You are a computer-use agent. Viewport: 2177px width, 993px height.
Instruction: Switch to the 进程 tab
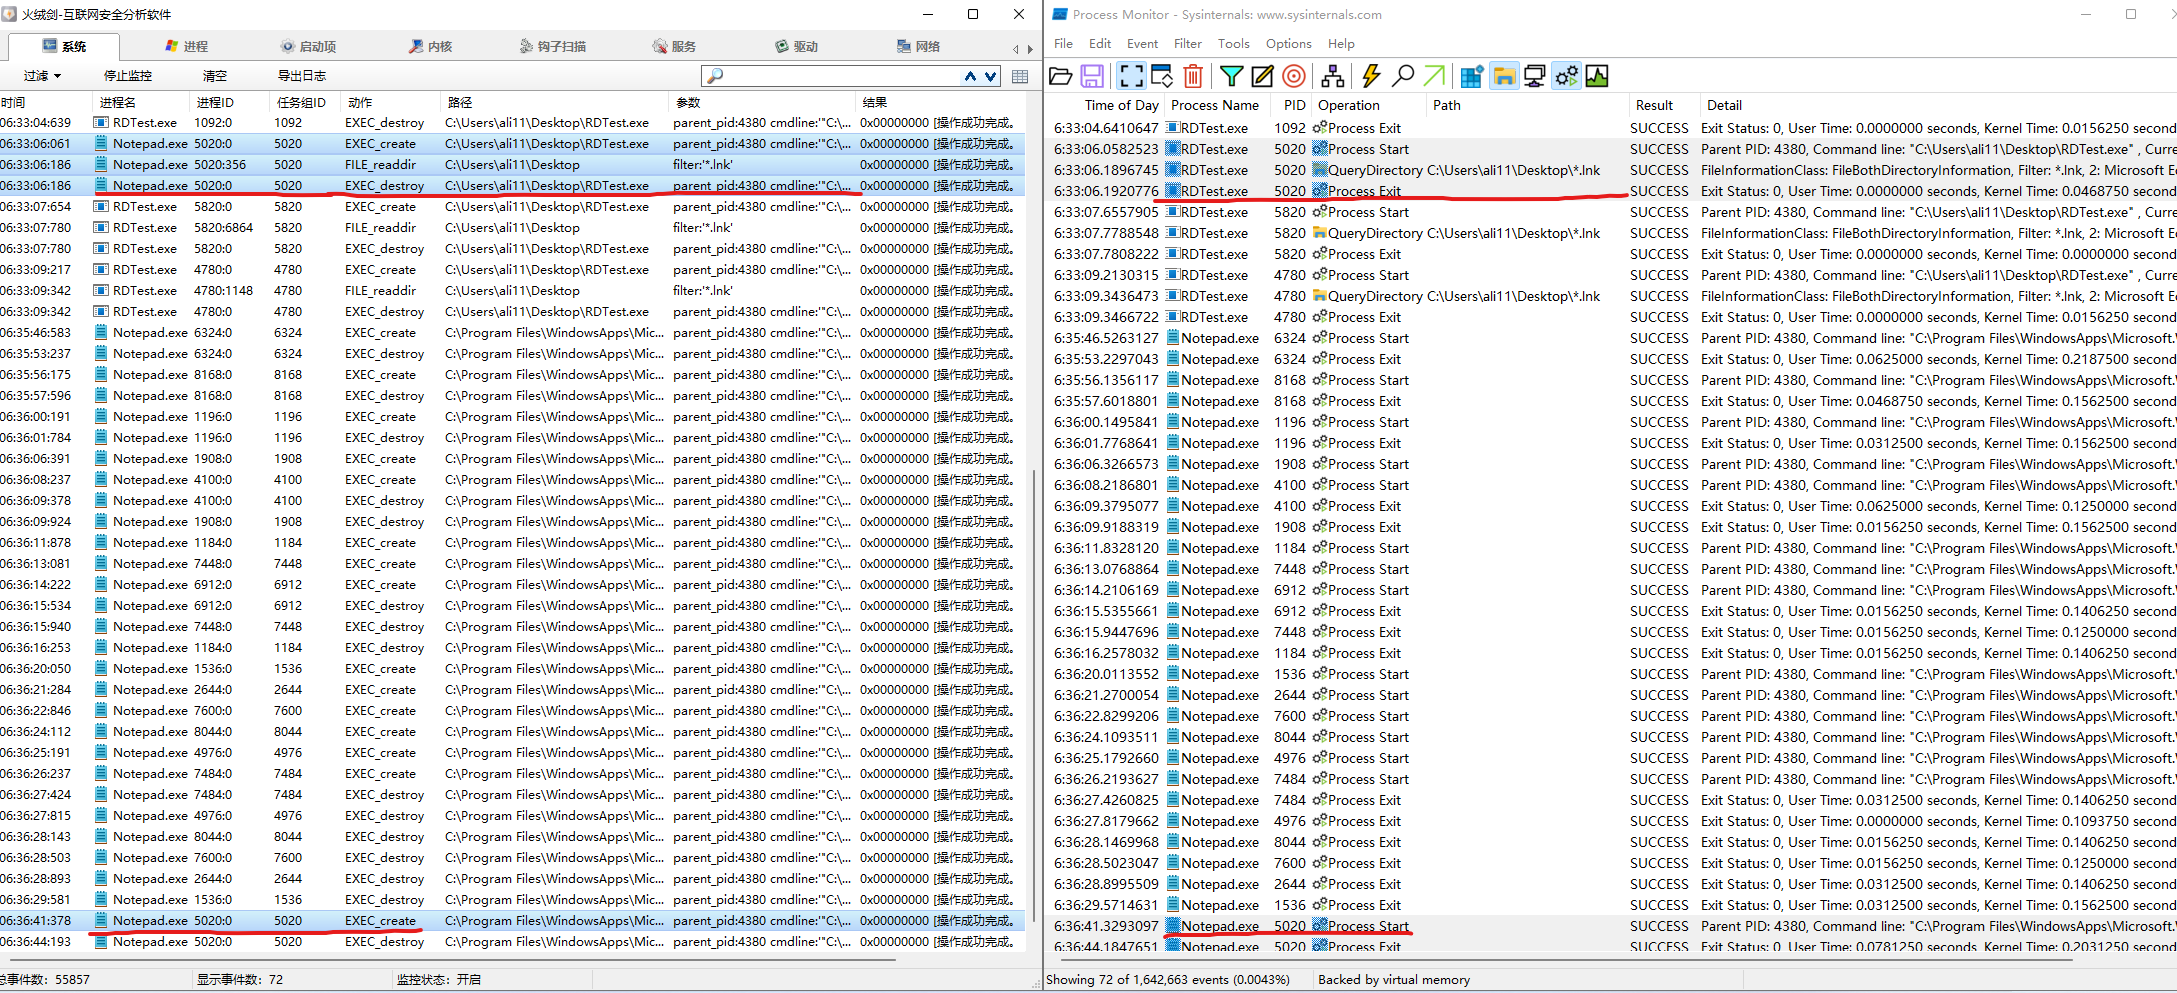pyautogui.click(x=187, y=47)
